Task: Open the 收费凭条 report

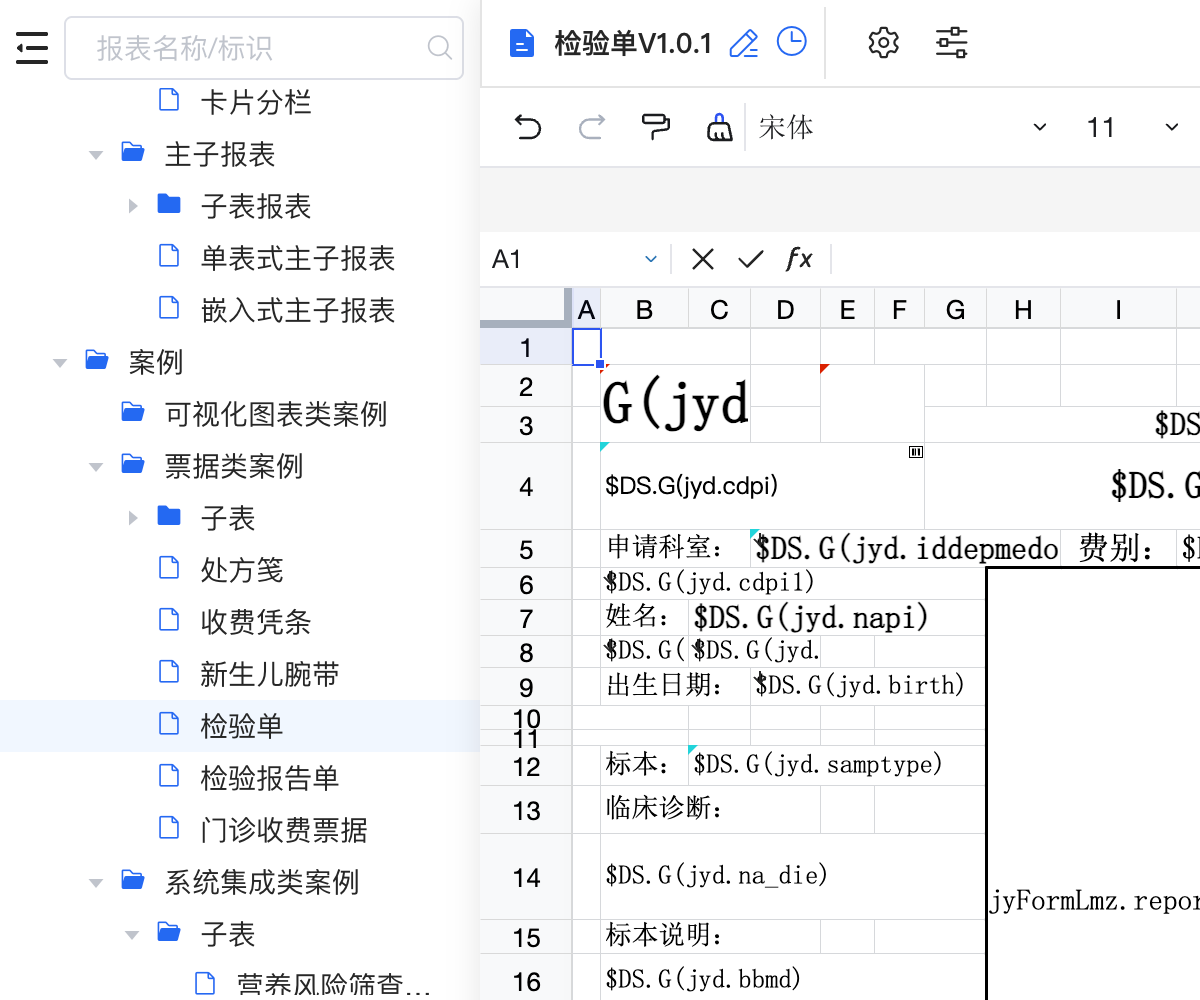Action: [256, 622]
